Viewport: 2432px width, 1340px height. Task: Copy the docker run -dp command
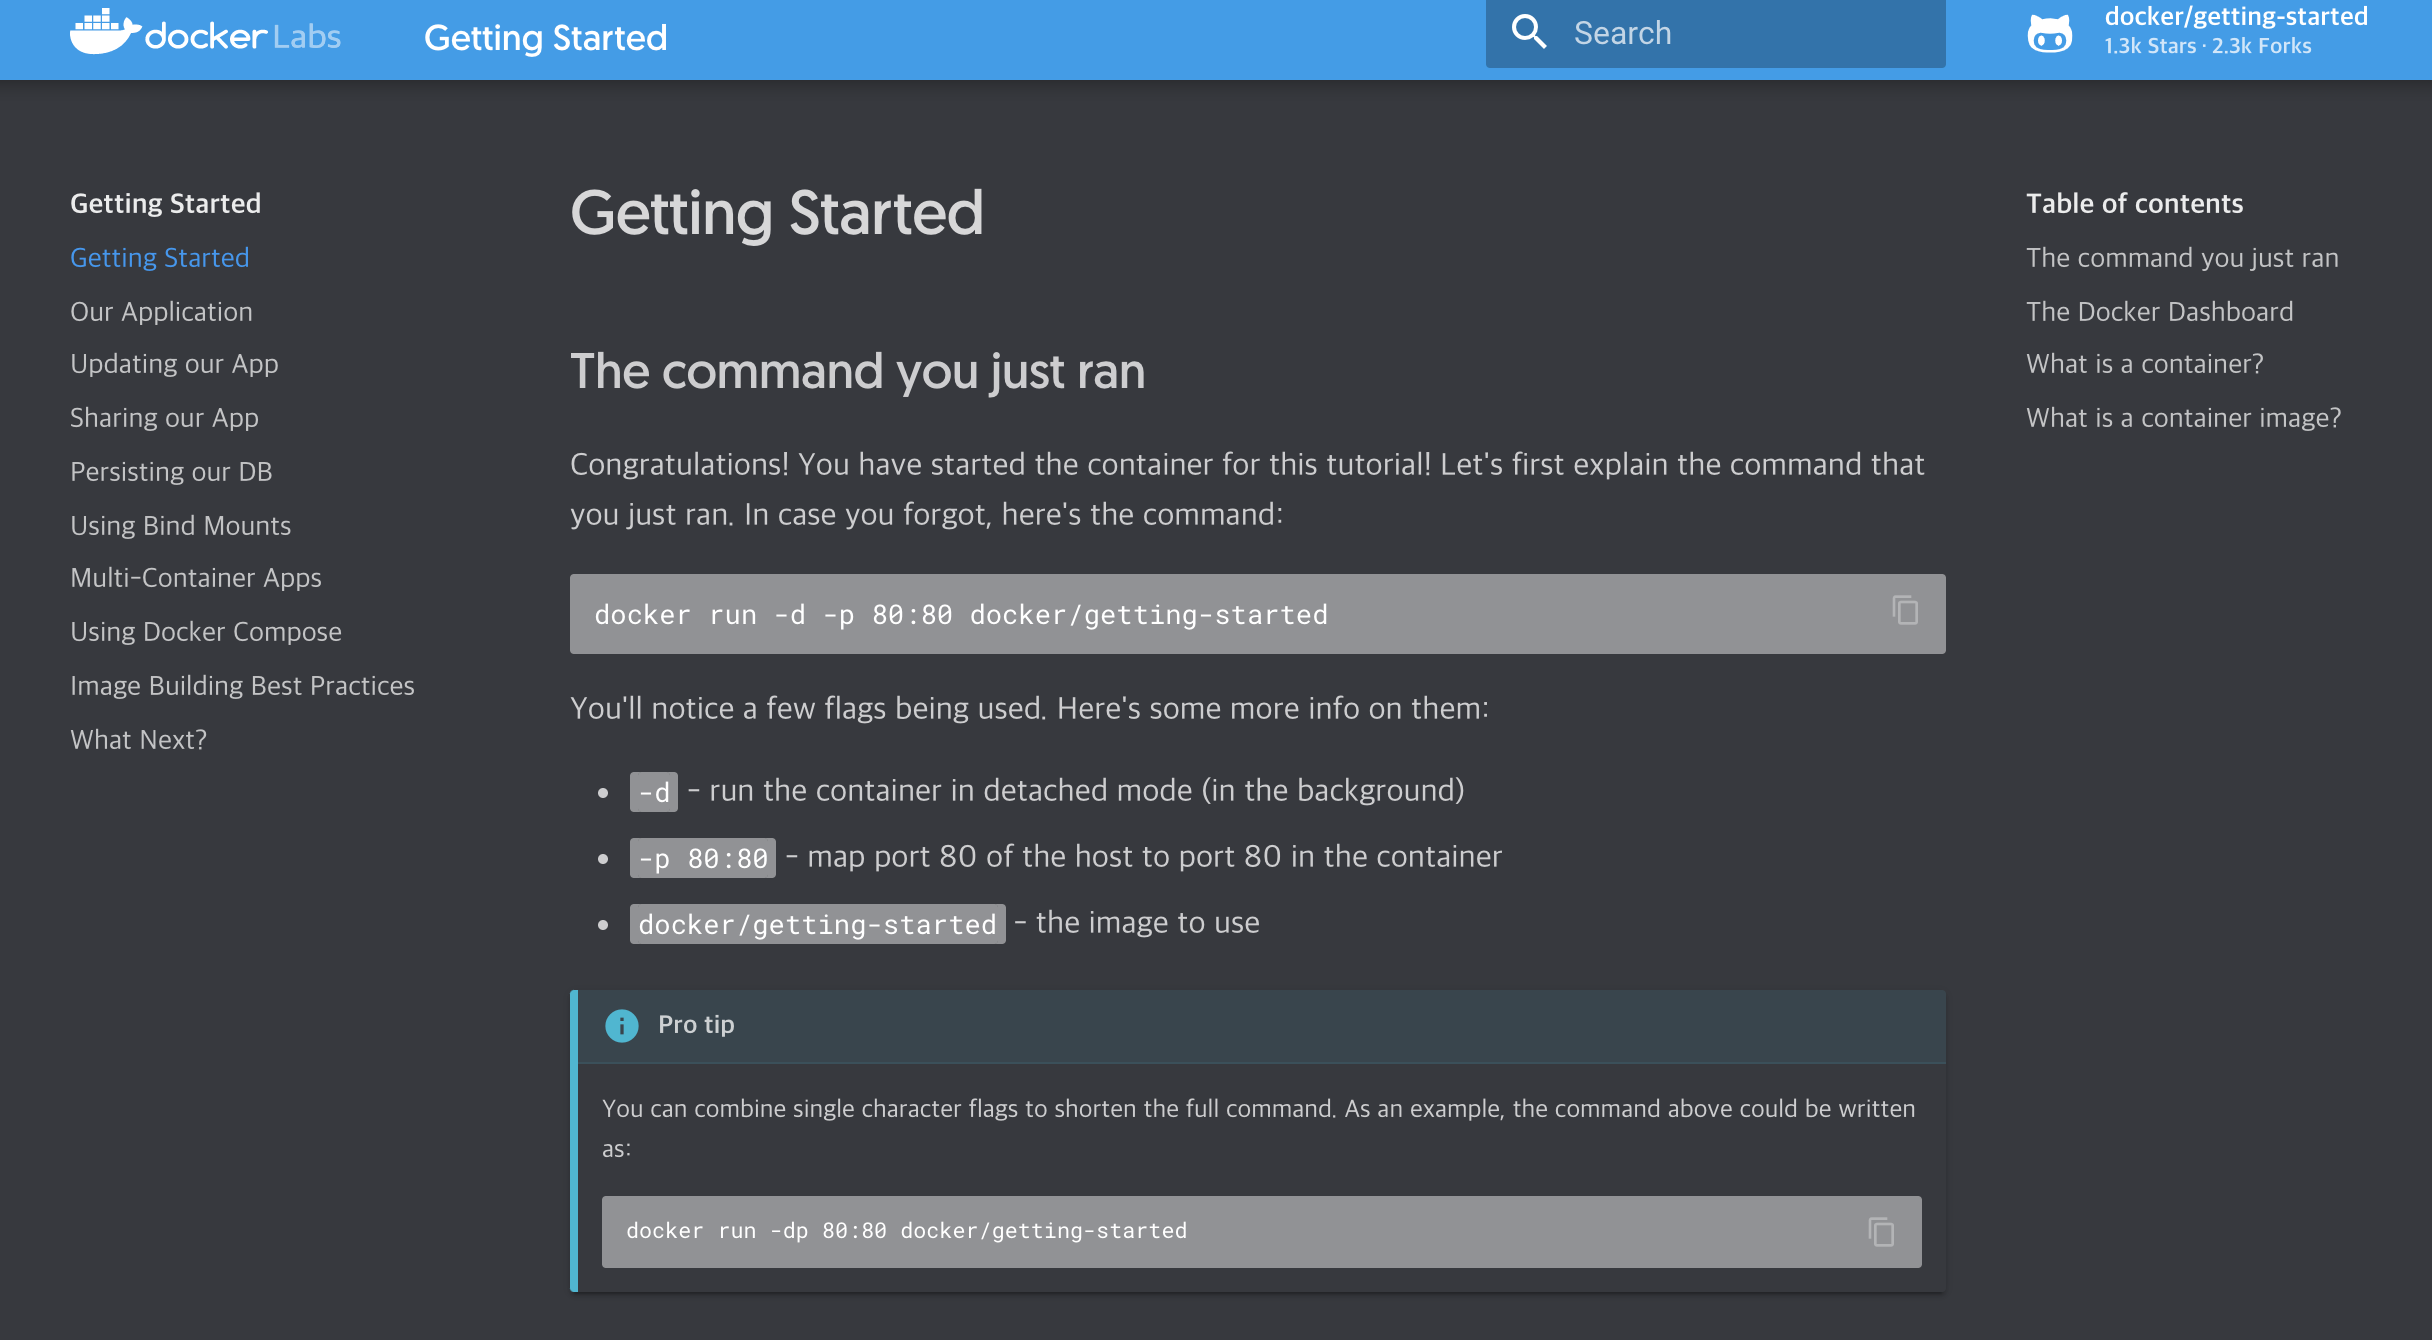1881,1231
